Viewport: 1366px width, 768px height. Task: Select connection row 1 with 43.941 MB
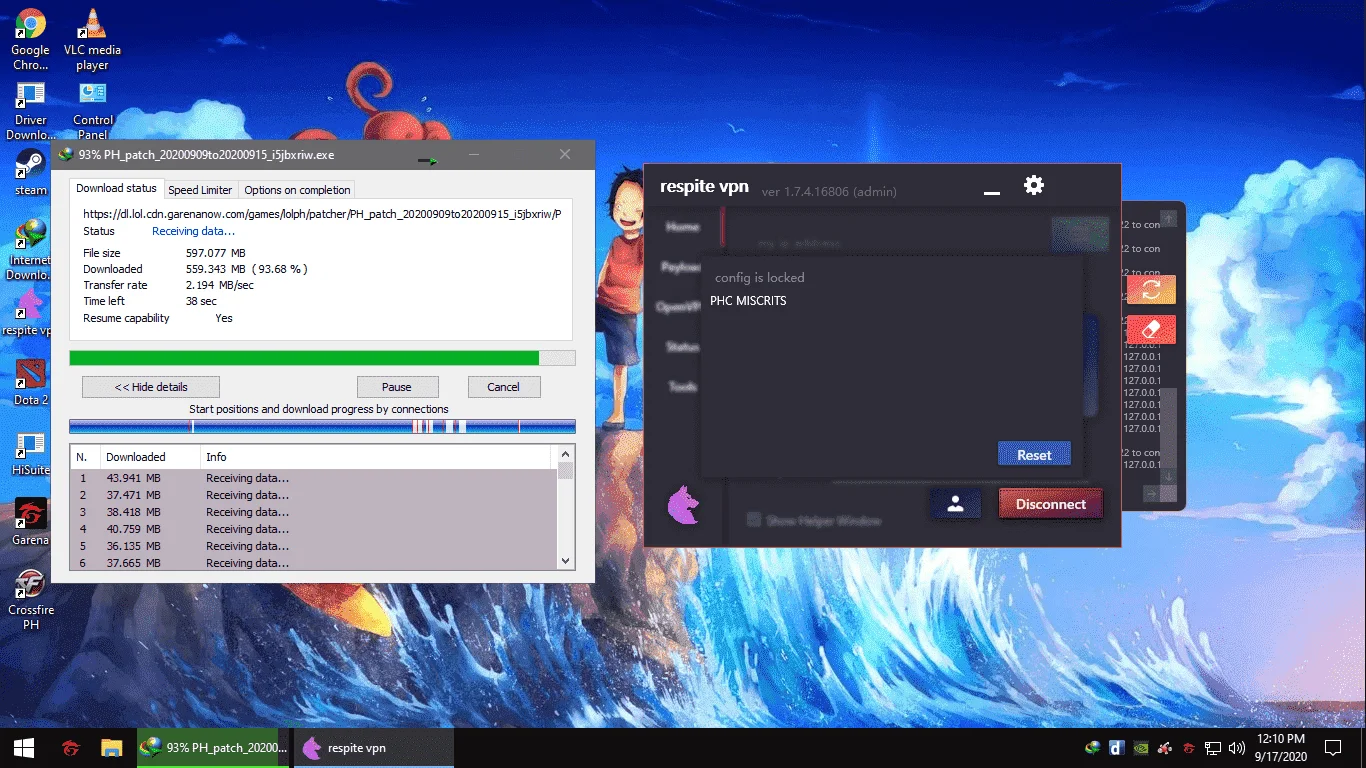[x=314, y=478]
